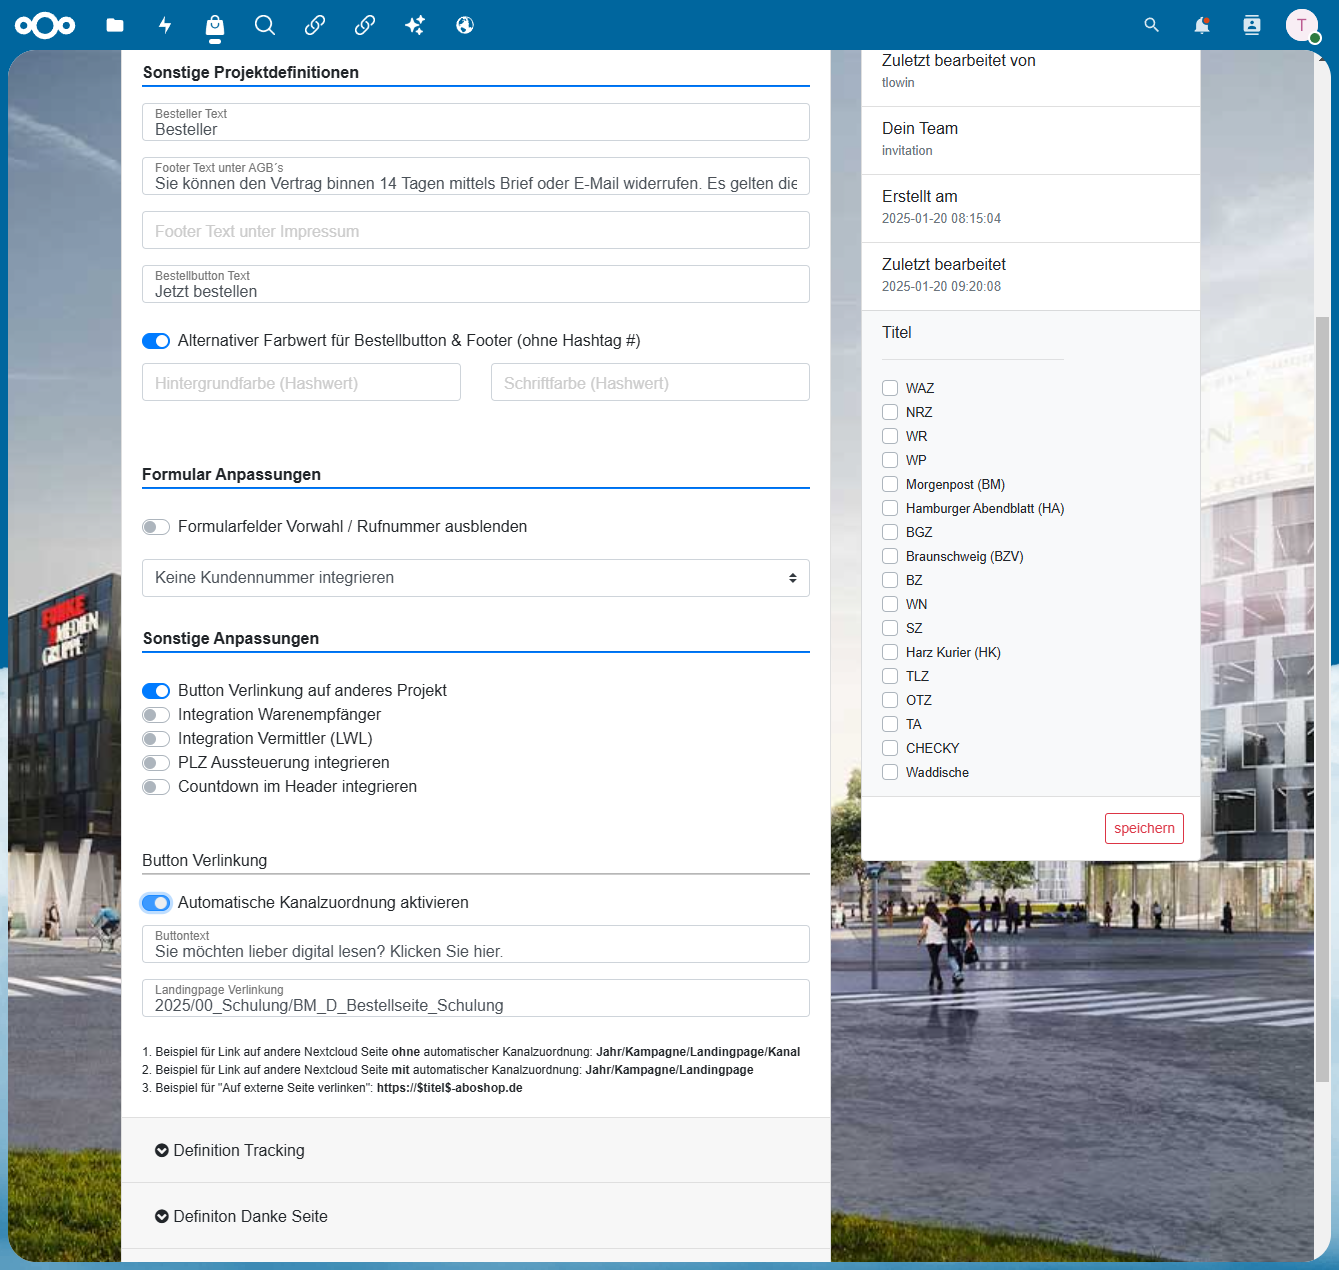Focus the Landingpage Verlinkung field
Screen dimensions: 1339x1270
[476, 998]
